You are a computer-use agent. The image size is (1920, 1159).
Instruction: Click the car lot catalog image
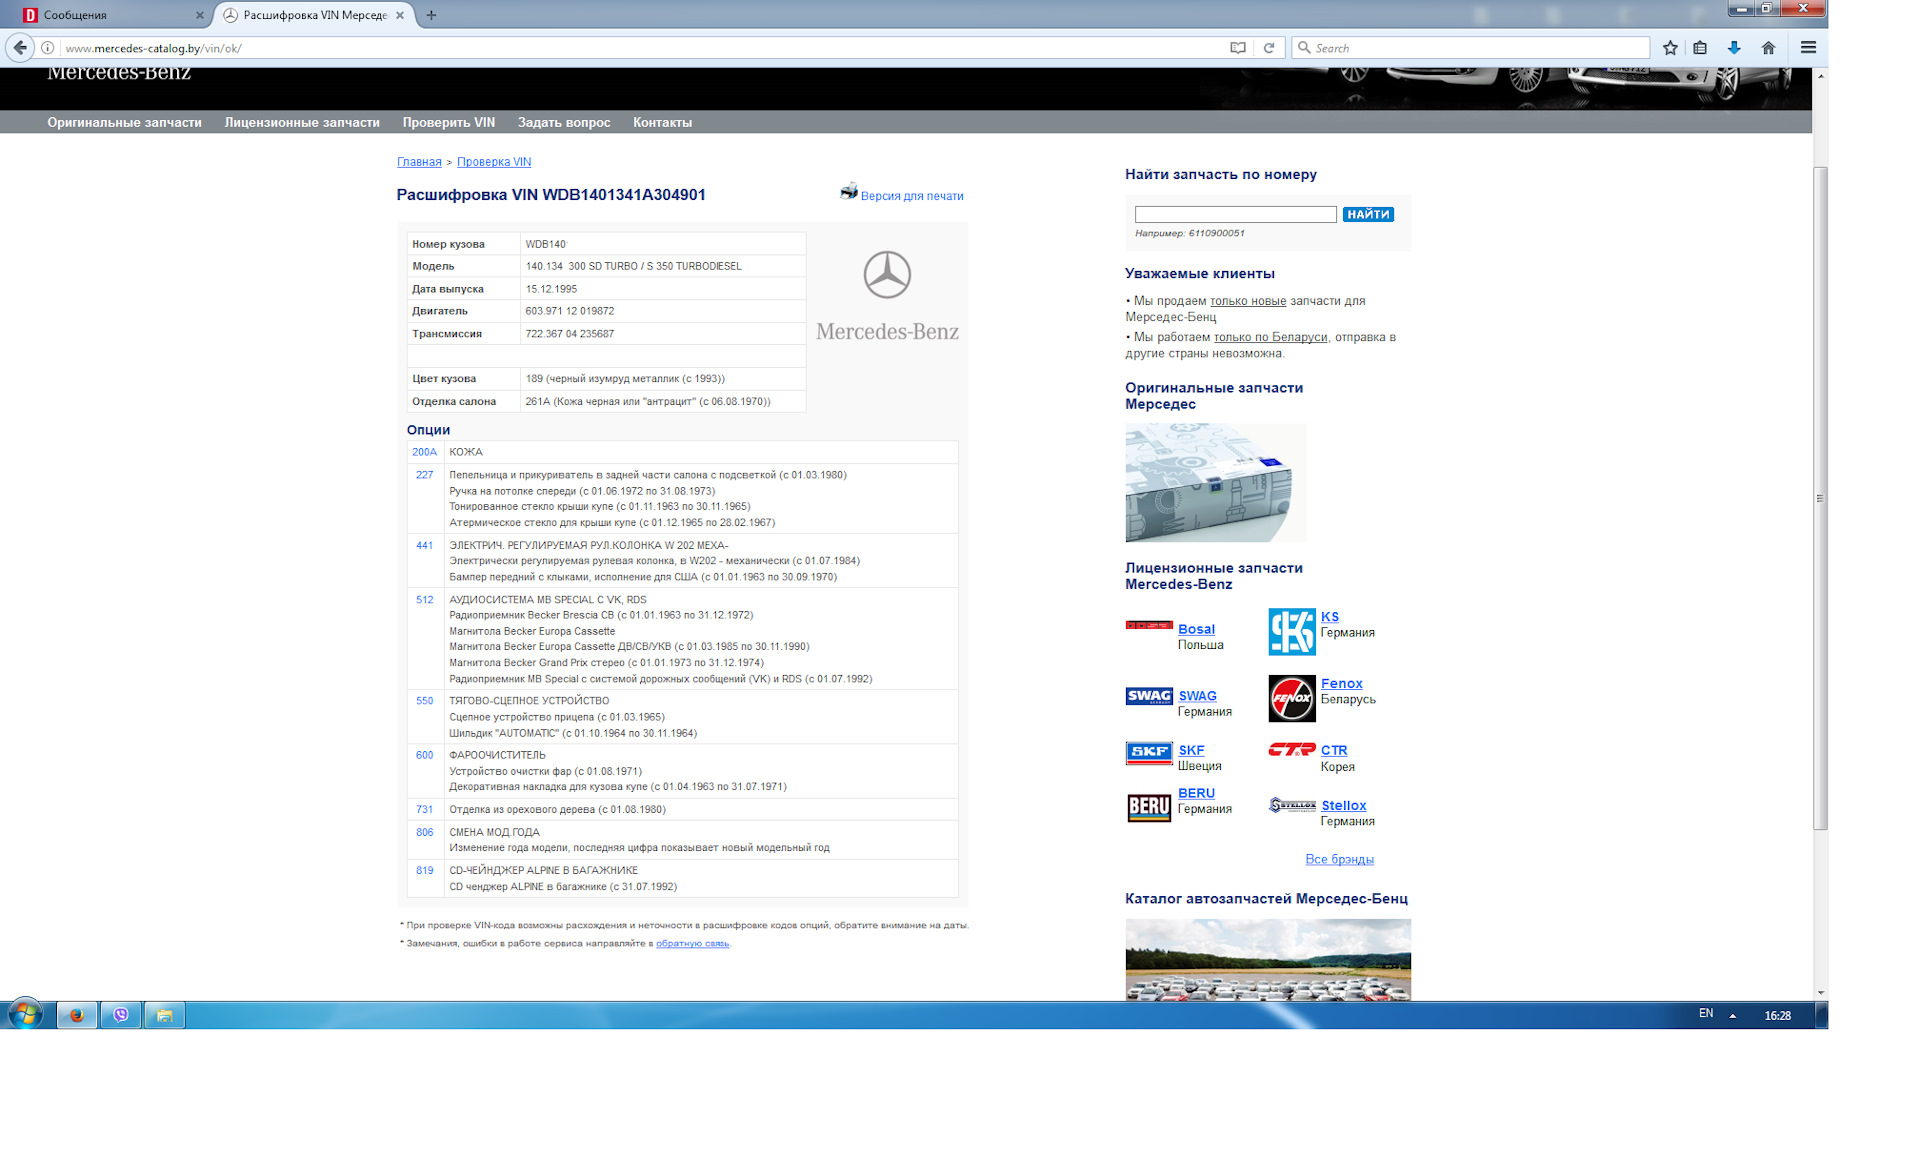pyautogui.click(x=1268, y=959)
